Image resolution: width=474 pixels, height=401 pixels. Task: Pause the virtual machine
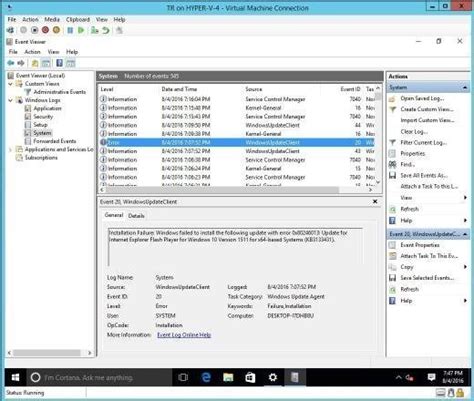[x=70, y=30]
